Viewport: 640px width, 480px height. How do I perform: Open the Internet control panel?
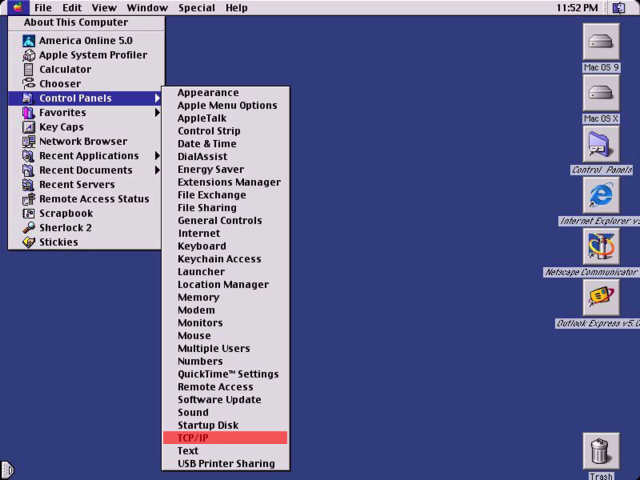tap(225, 233)
